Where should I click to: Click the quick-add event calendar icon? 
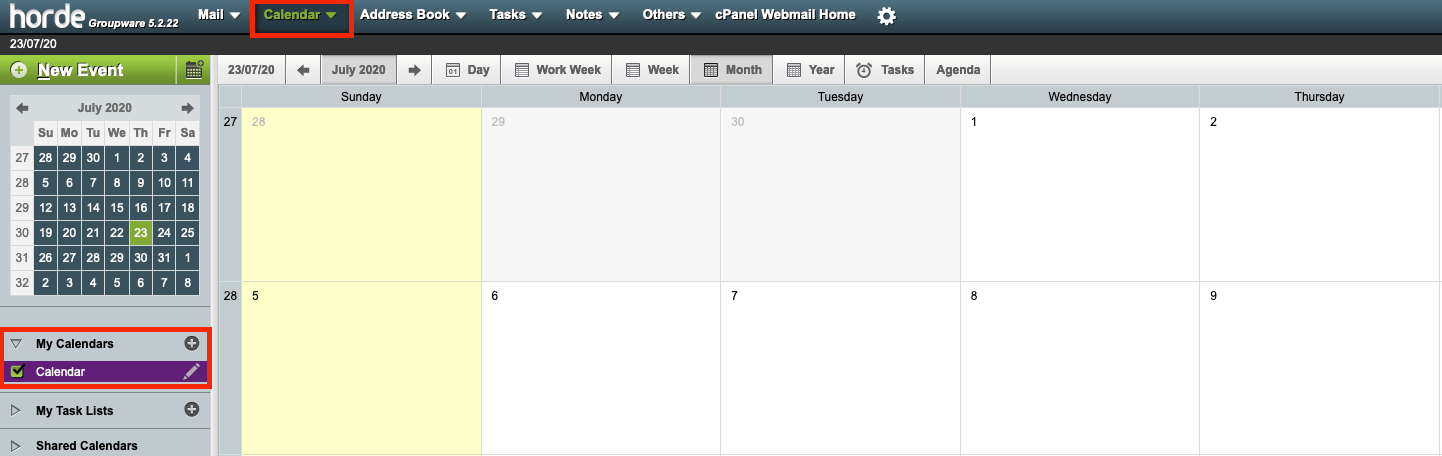[194, 70]
